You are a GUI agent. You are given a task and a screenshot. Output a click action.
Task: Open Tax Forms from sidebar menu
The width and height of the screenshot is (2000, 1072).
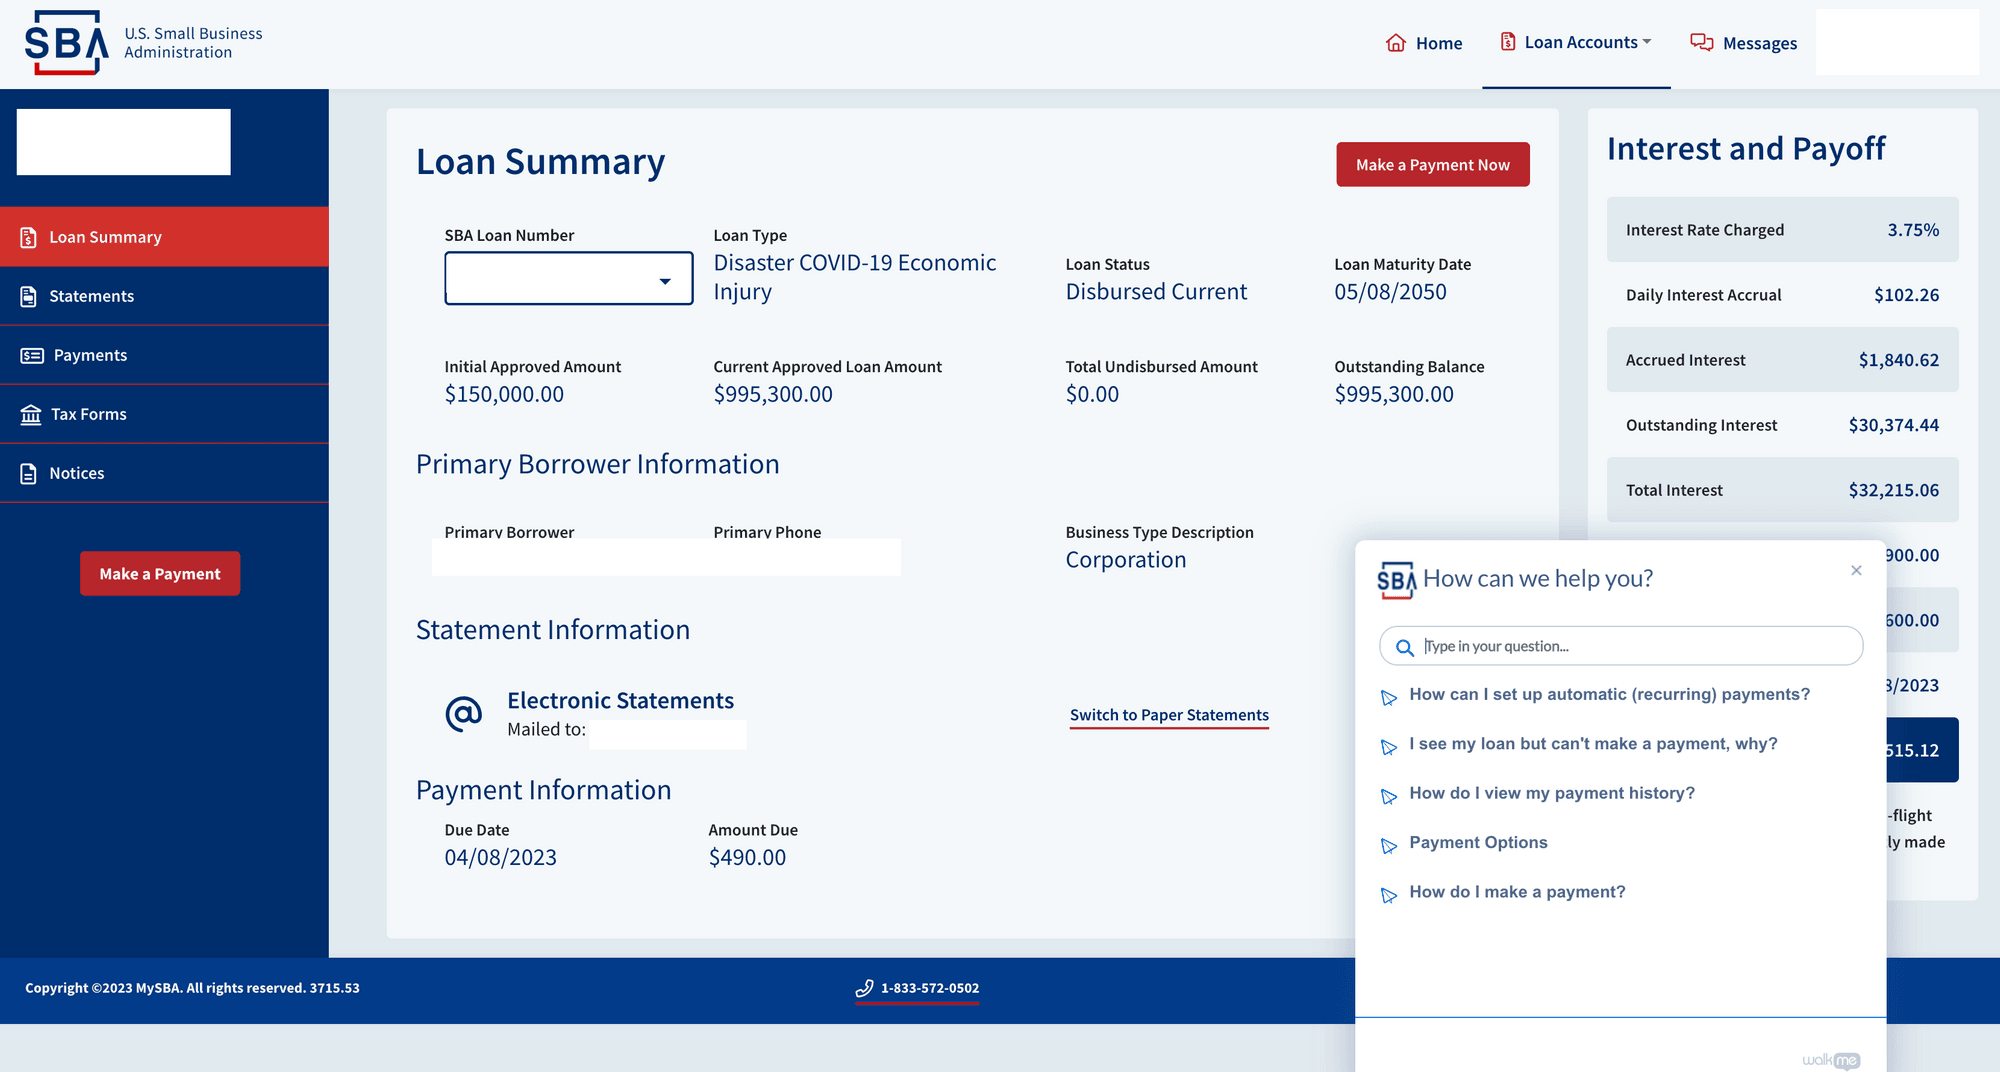coord(89,414)
